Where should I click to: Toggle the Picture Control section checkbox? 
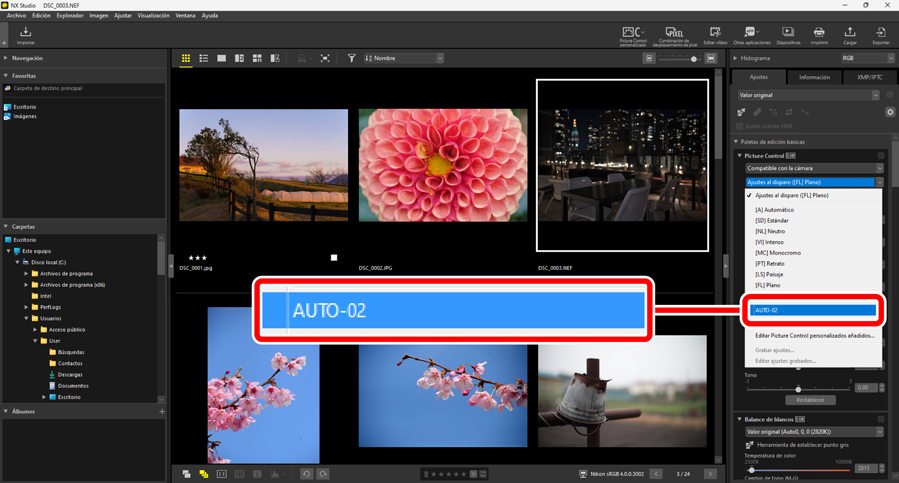click(x=881, y=156)
